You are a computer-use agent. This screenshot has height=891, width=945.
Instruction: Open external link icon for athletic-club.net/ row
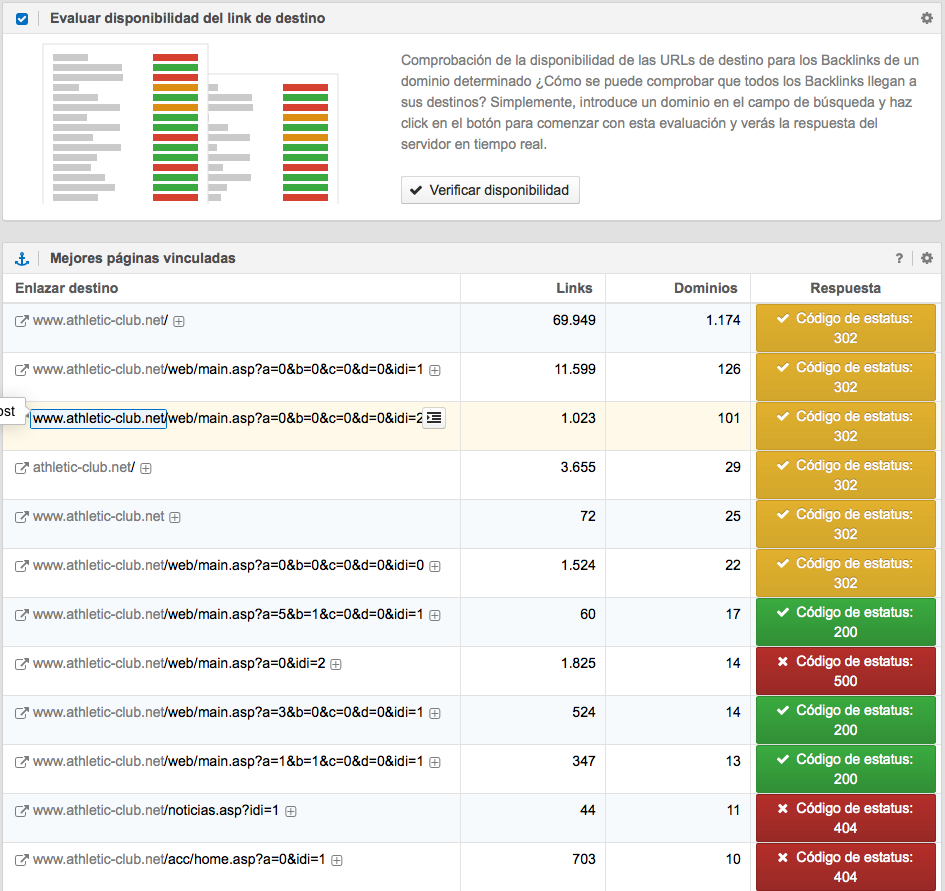point(22,468)
